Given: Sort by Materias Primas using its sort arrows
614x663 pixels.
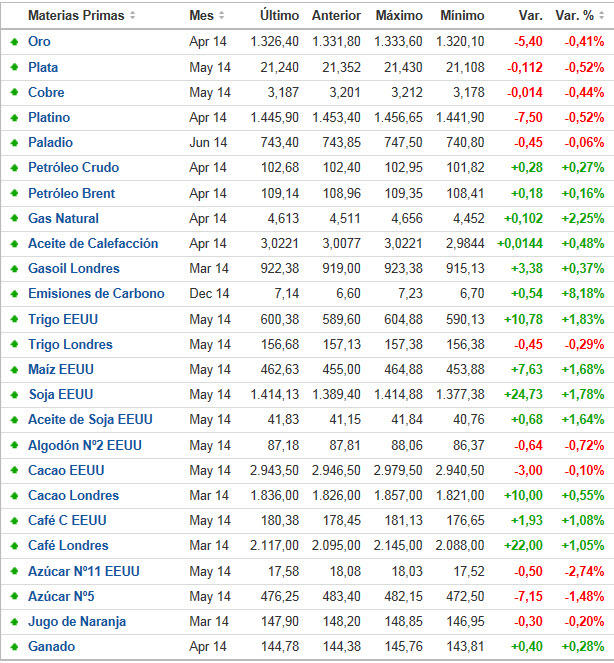Looking at the screenshot, I should coord(133,16).
